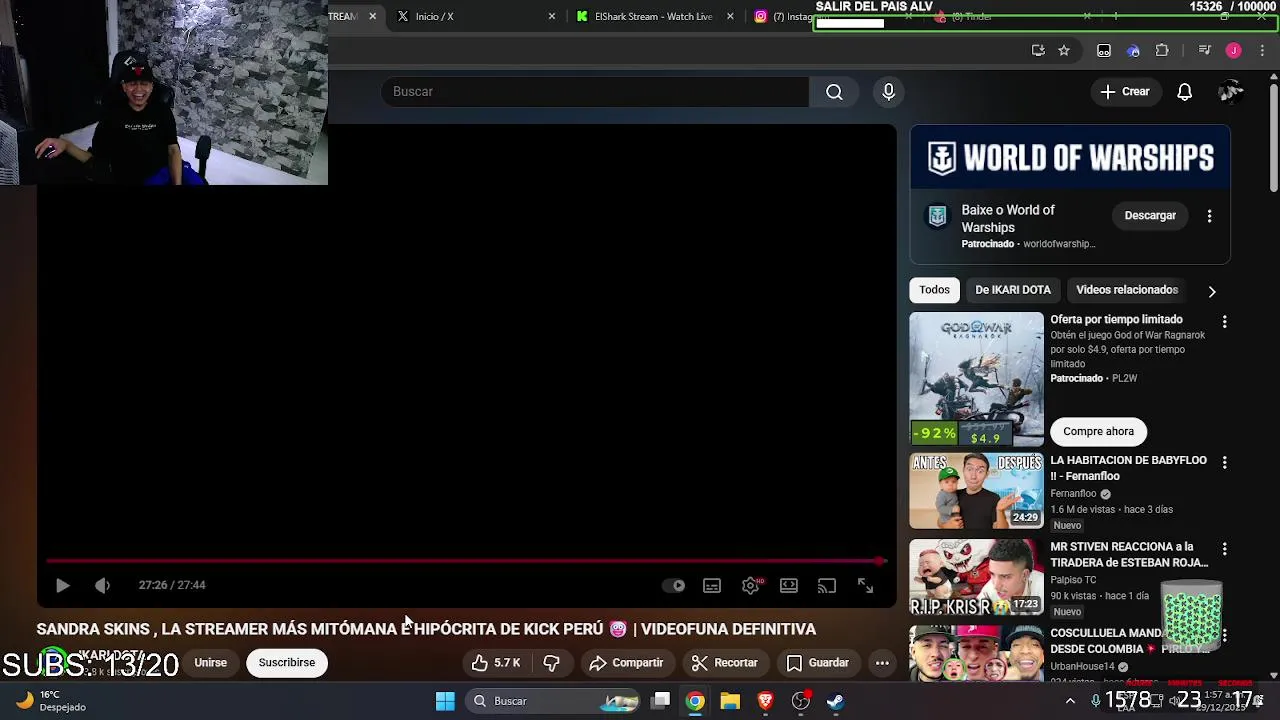Viewport: 1280px width, 720px height.
Task: Enter fullscreen mode in the player
Action: (x=866, y=586)
